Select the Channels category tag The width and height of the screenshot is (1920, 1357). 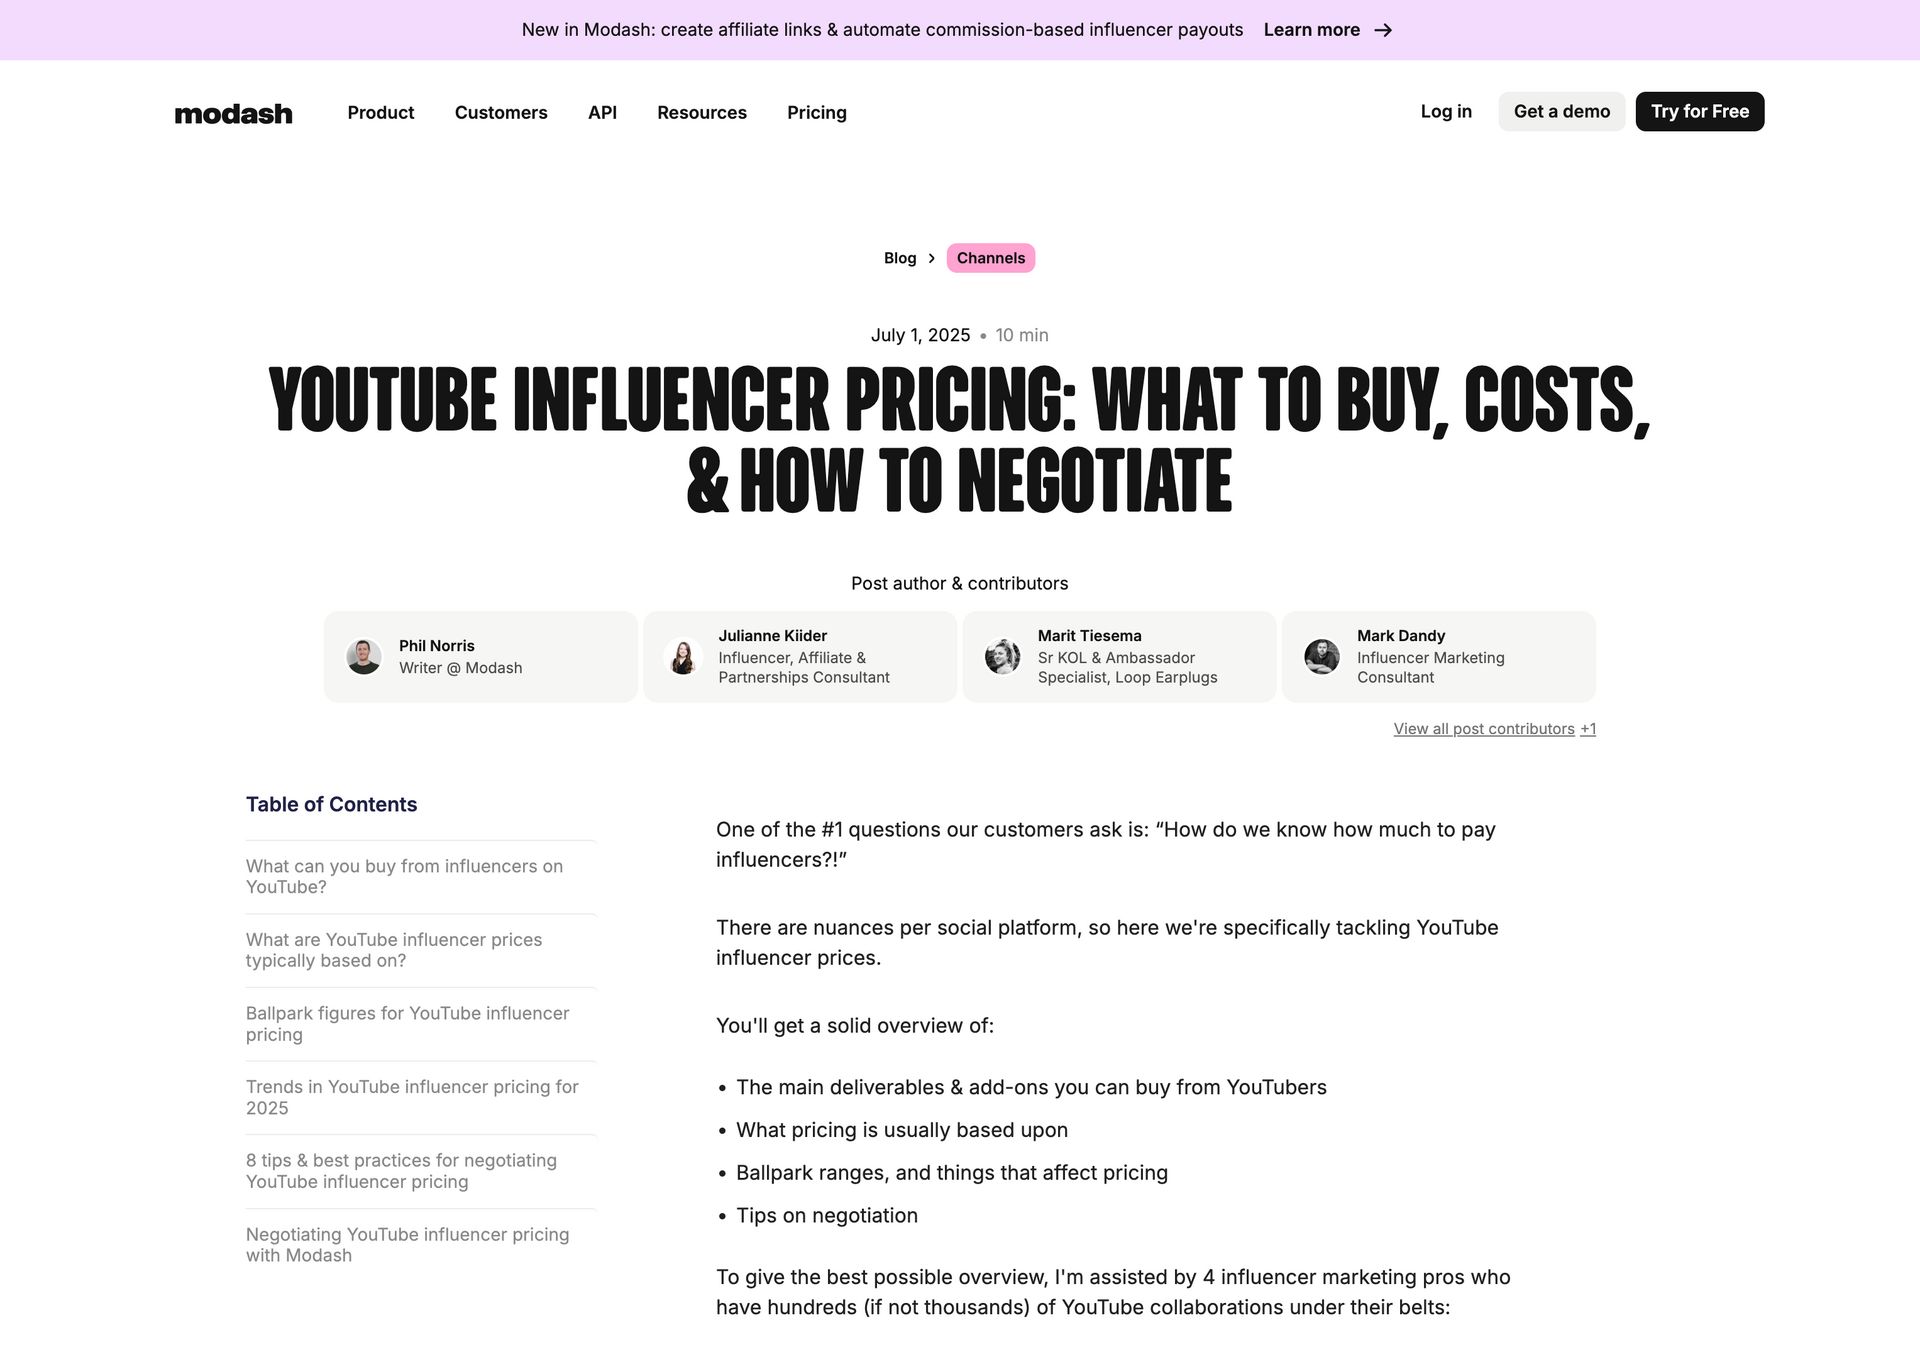(990, 258)
